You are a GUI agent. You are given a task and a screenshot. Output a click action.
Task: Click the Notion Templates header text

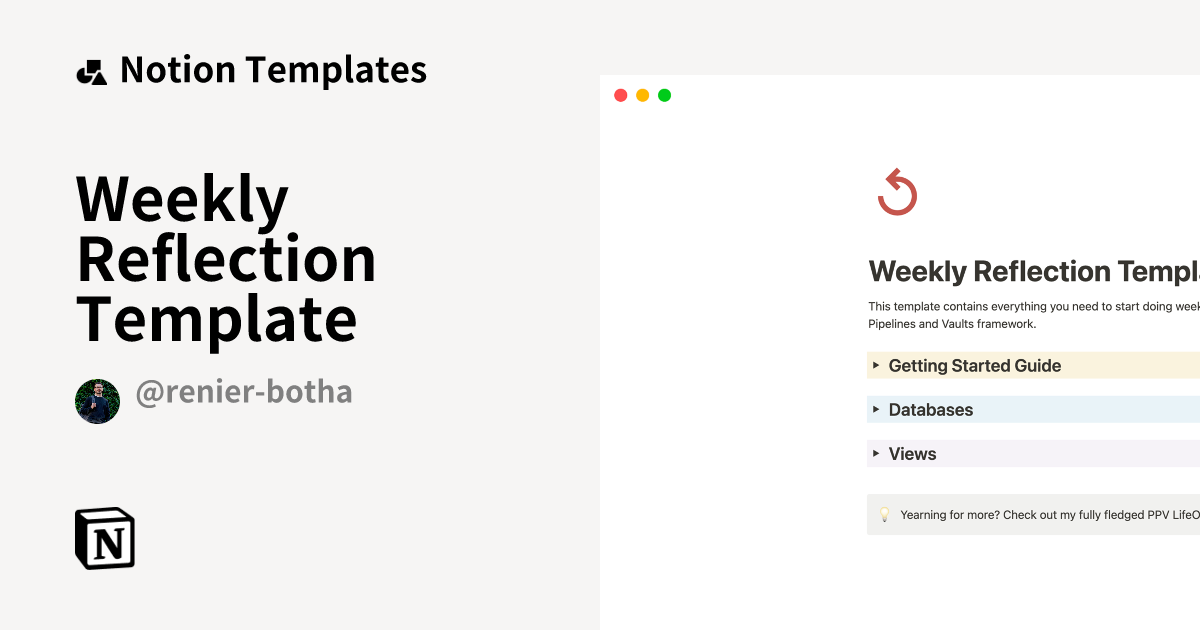(x=273, y=69)
